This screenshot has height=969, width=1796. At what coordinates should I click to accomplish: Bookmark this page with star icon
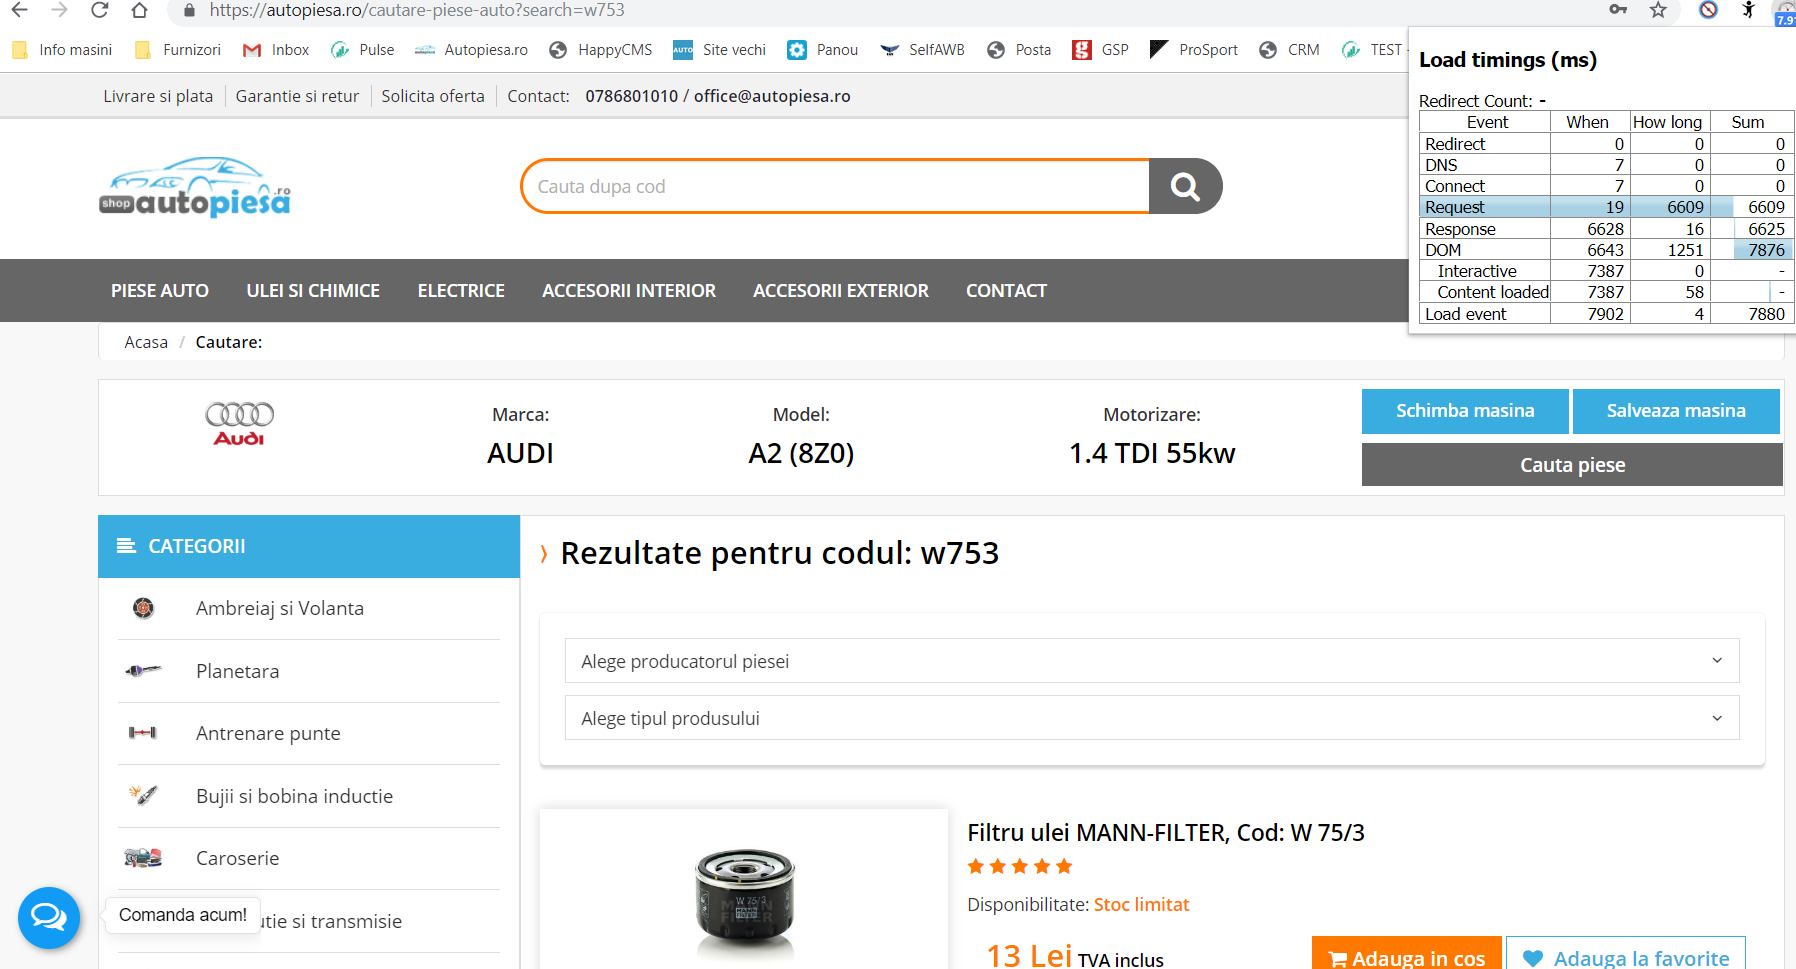point(1658,10)
